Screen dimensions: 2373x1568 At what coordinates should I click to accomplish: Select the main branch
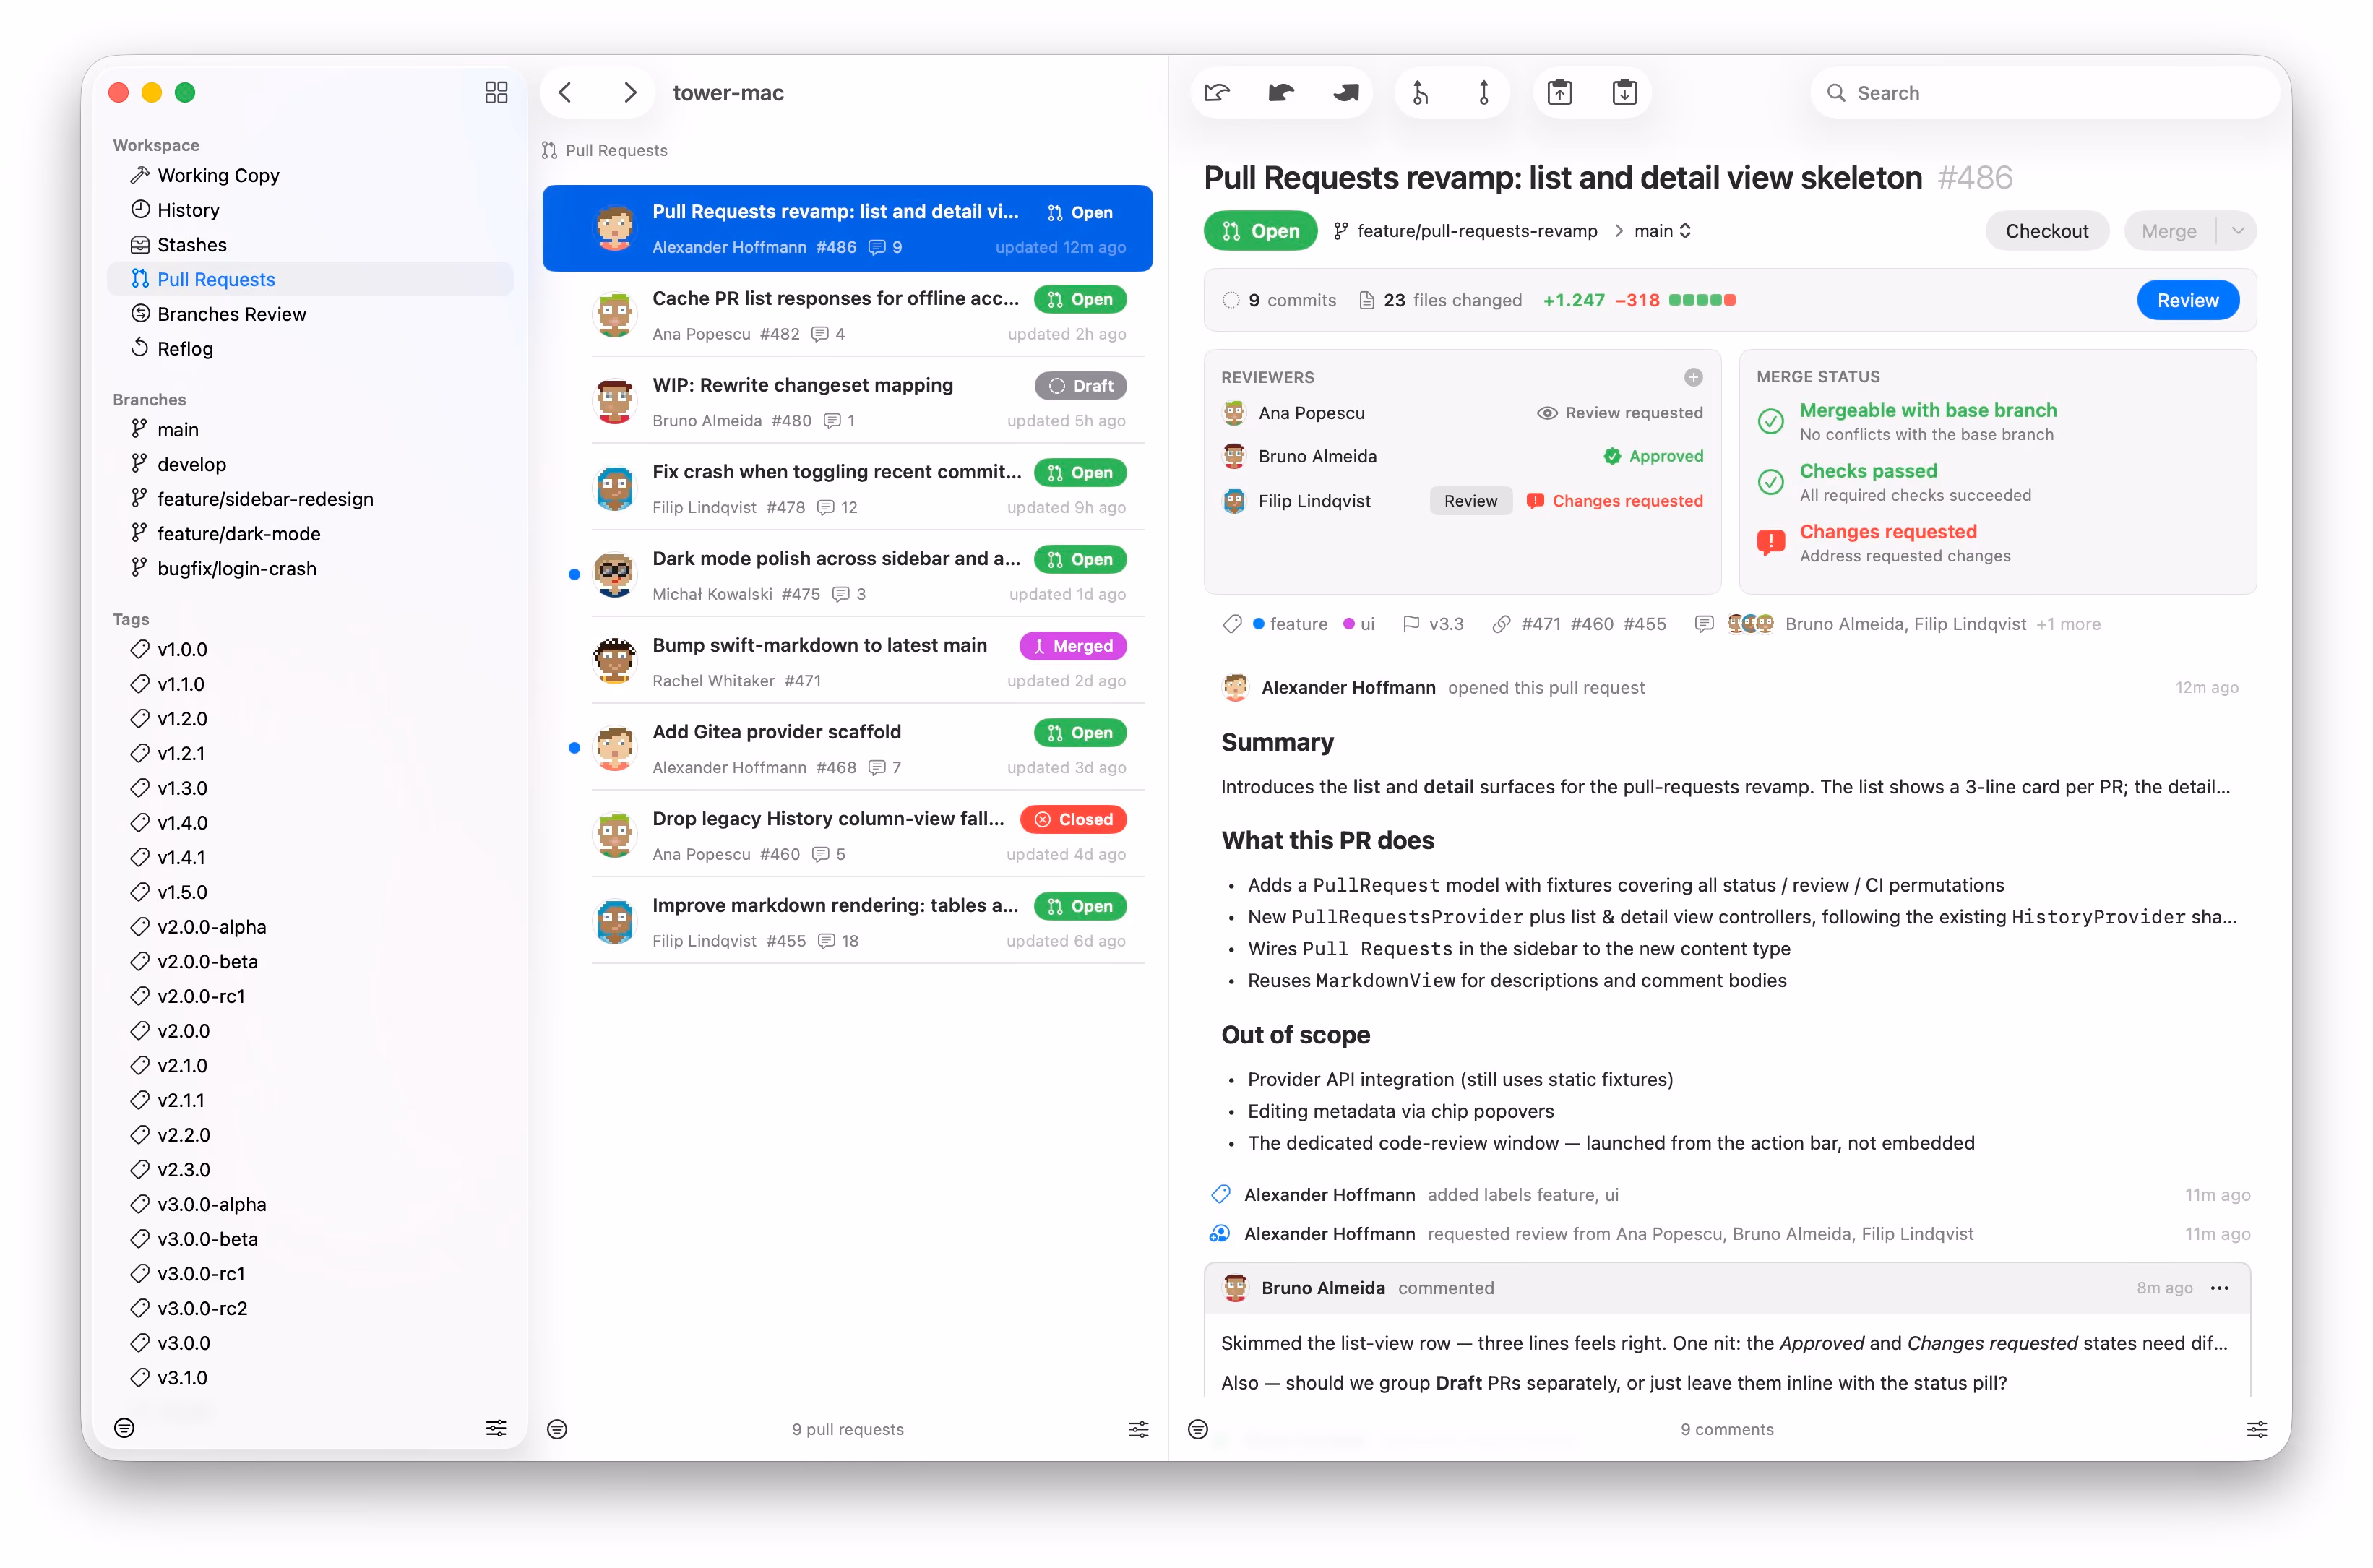coord(310,430)
